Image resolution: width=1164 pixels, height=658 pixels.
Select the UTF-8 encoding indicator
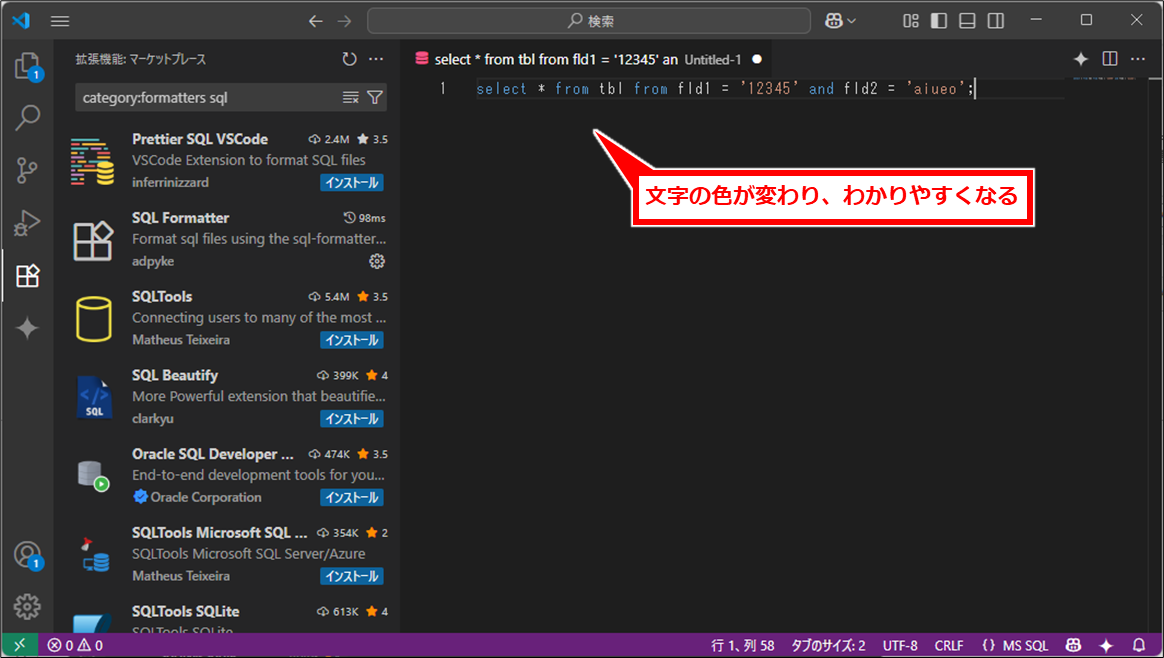(x=900, y=645)
